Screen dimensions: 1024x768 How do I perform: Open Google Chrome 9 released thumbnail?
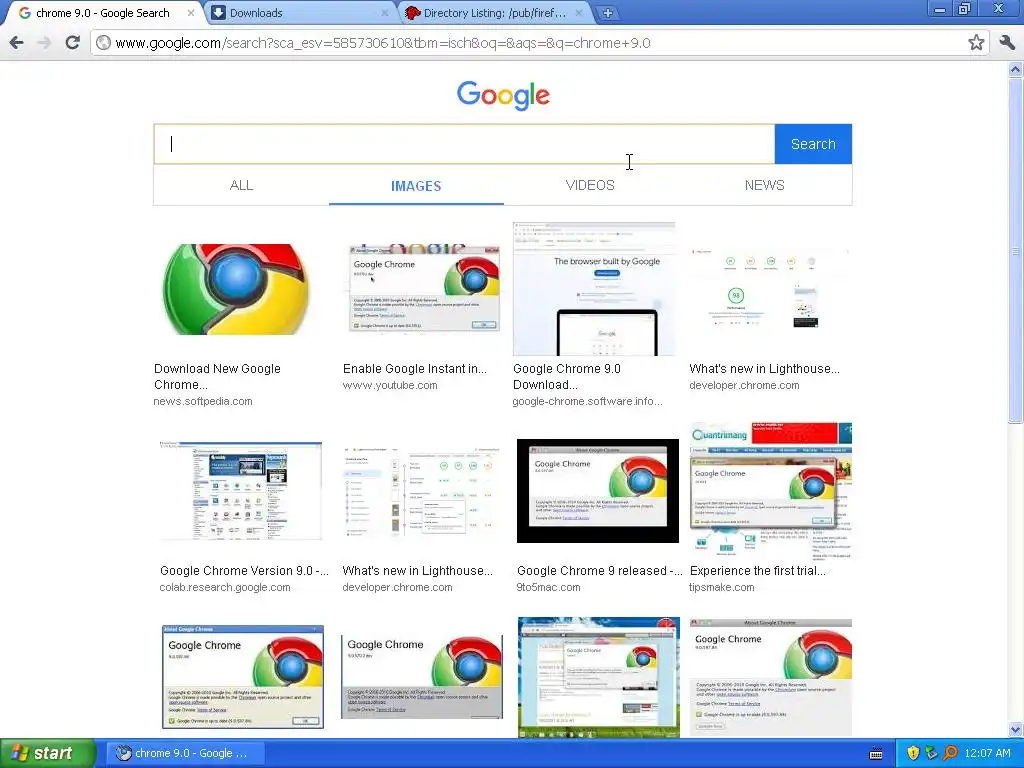pos(598,490)
